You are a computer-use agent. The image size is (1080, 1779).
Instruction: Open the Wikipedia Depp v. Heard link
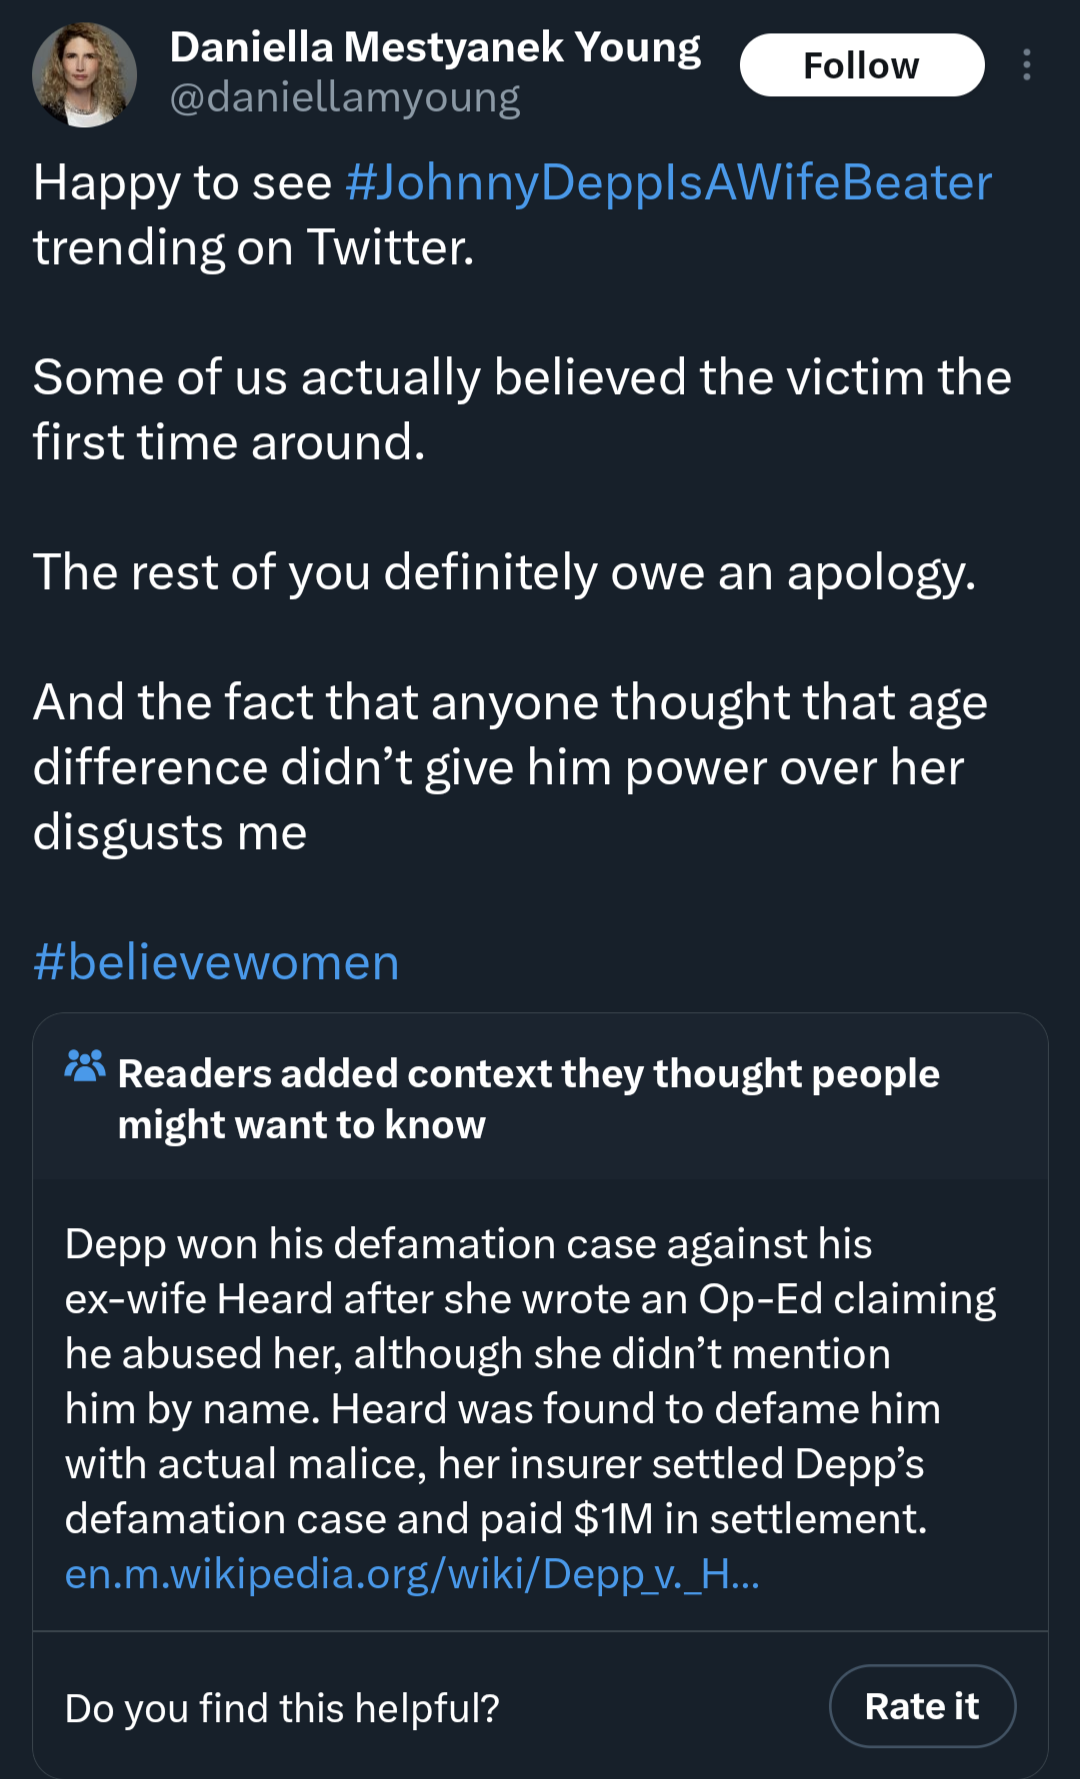click(x=412, y=1574)
